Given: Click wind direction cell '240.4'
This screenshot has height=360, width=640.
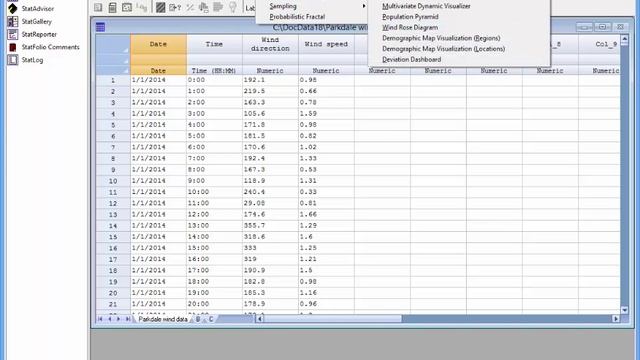Looking at the screenshot, I should point(270,192).
